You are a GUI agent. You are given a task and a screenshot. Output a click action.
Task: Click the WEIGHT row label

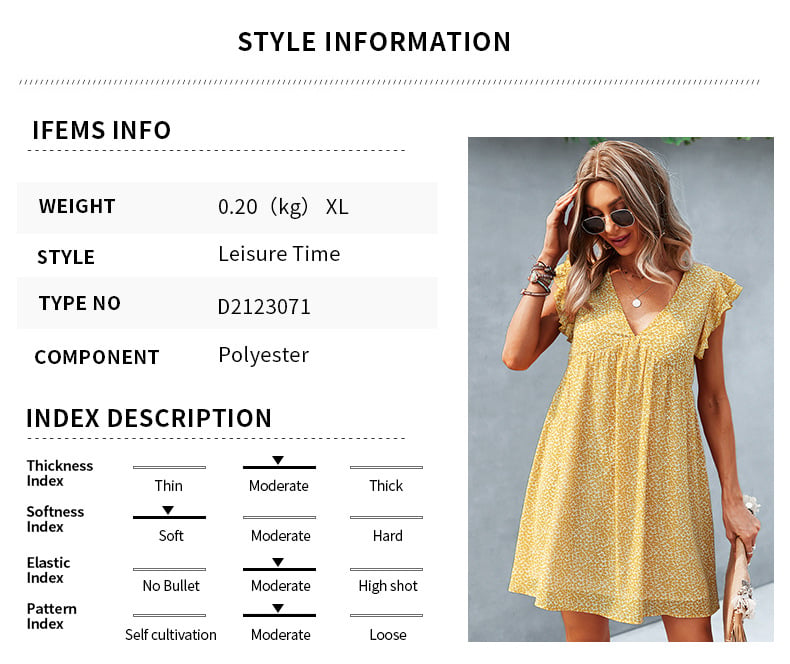pyautogui.click(x=77, y=206)
